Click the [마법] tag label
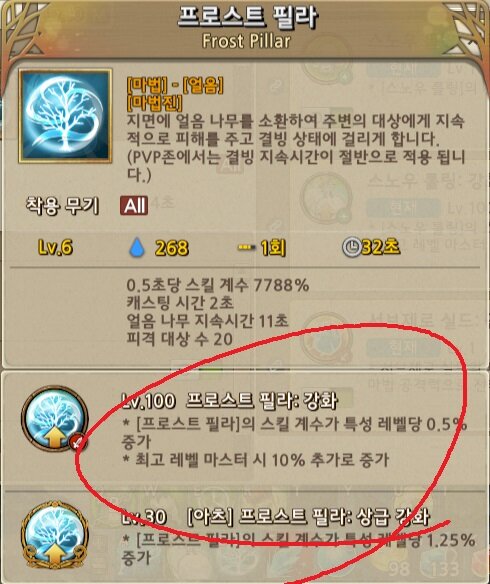The image size is (490, 584). click(147, 86)
